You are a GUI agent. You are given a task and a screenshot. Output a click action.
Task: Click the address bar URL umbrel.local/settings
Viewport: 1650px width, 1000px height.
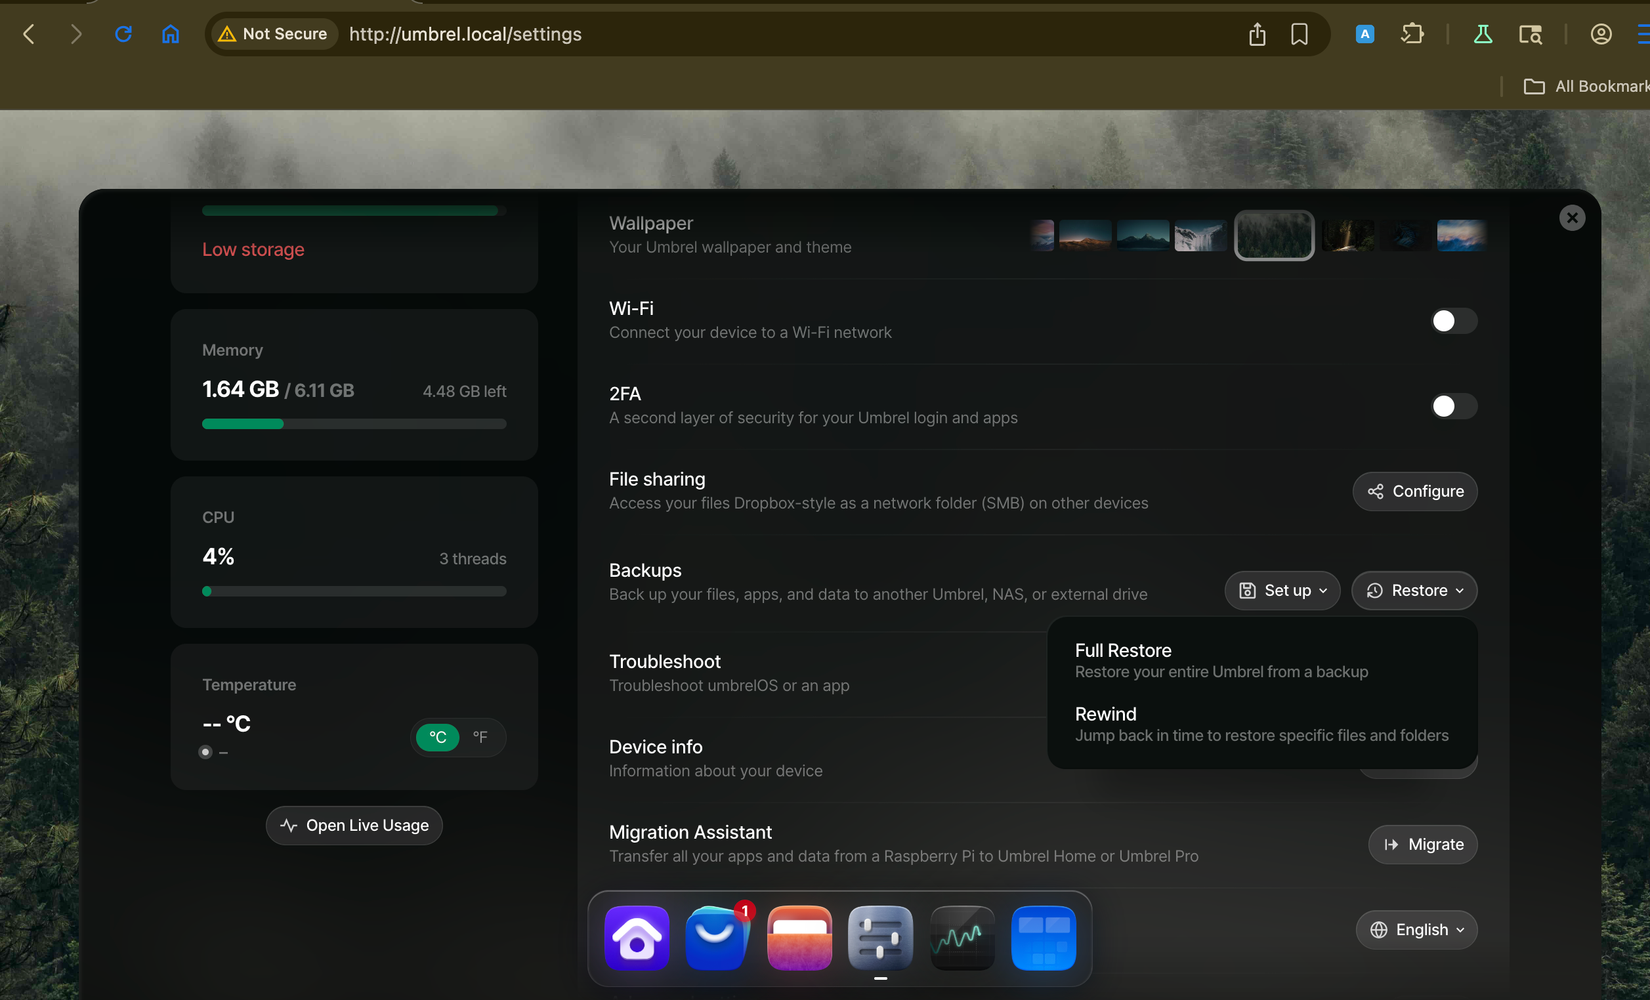click(x=465, y=34)
